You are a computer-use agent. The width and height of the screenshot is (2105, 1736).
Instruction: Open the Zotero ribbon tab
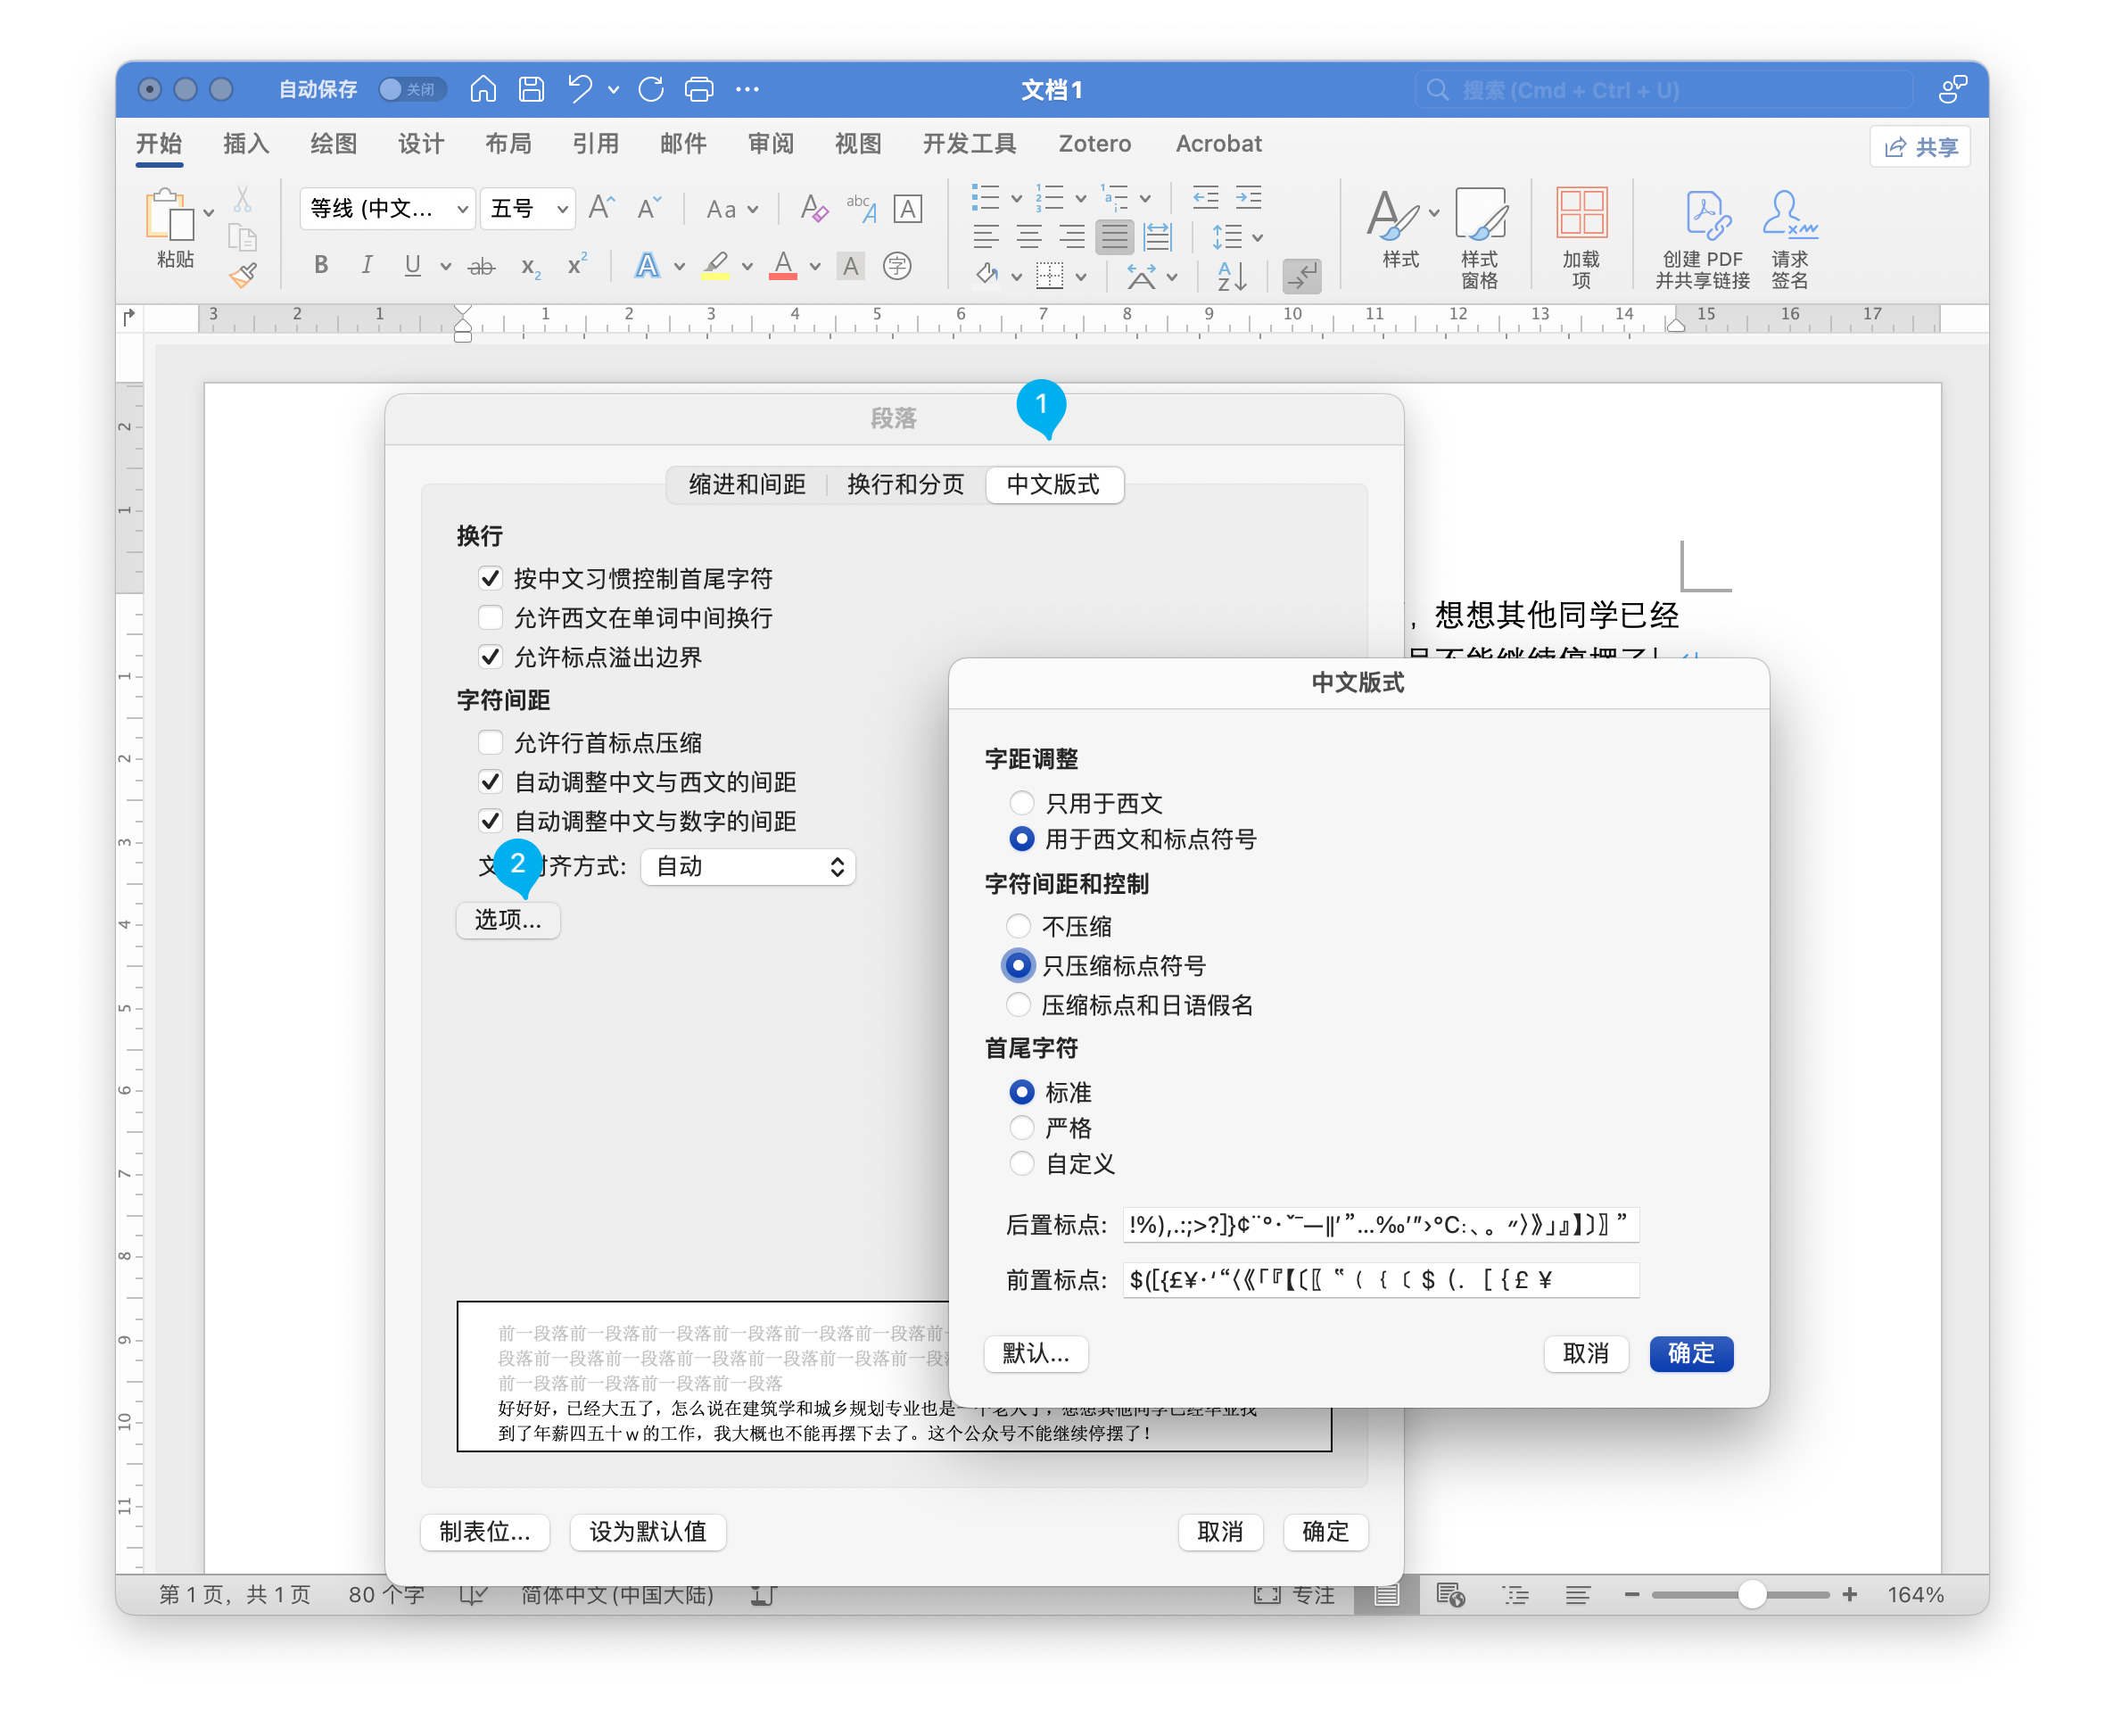click(1095, 144)
